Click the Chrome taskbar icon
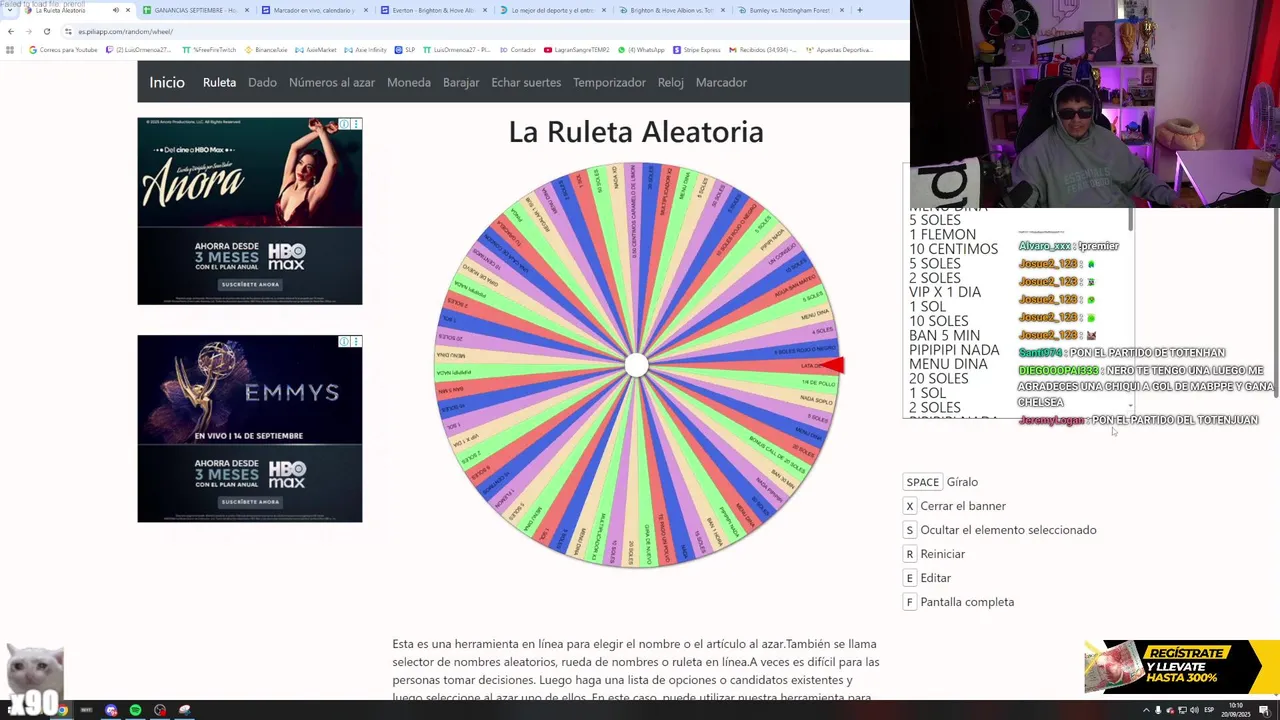 pyautogui.click(x=62, y=710)
